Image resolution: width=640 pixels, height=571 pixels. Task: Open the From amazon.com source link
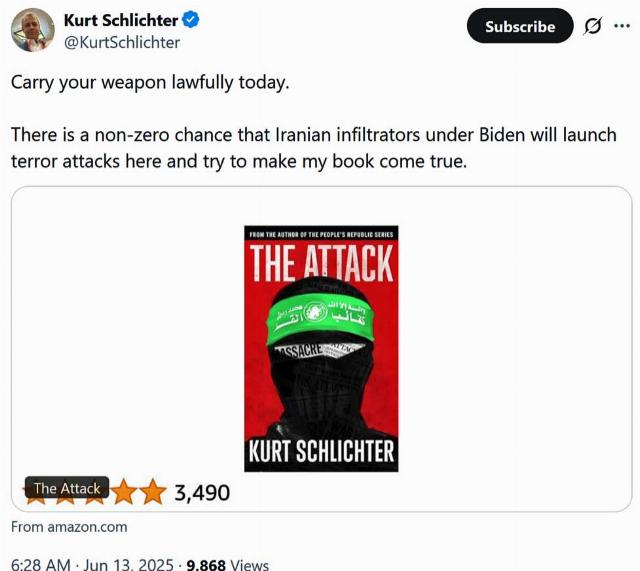coord(69,527)
